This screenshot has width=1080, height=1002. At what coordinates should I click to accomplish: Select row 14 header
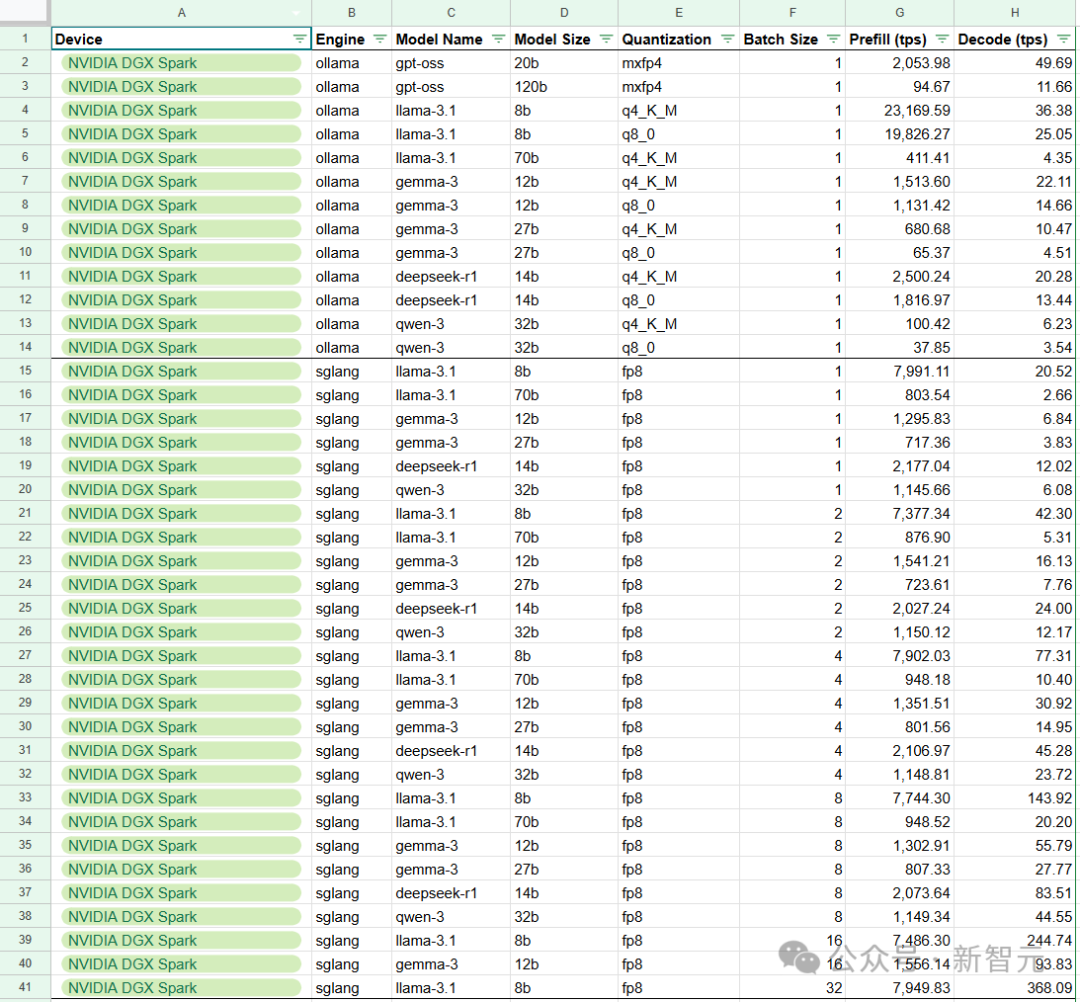click(25, 346)
